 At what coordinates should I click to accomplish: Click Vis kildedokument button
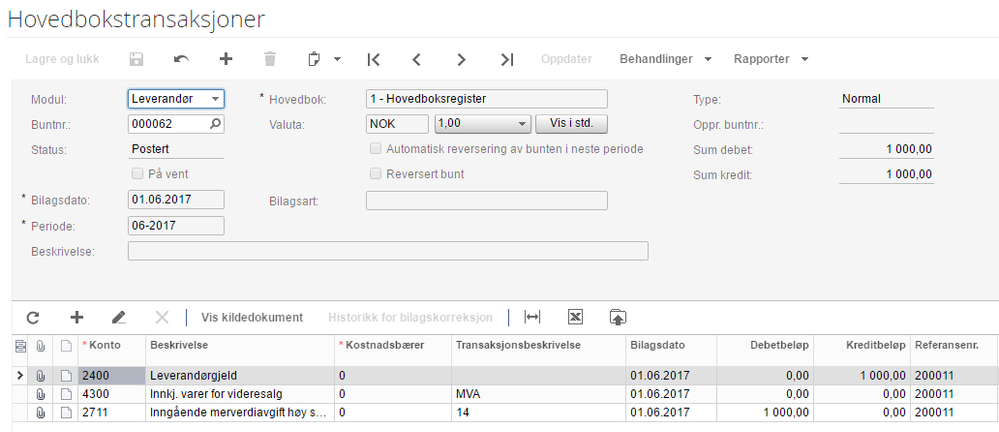point(252,317)
